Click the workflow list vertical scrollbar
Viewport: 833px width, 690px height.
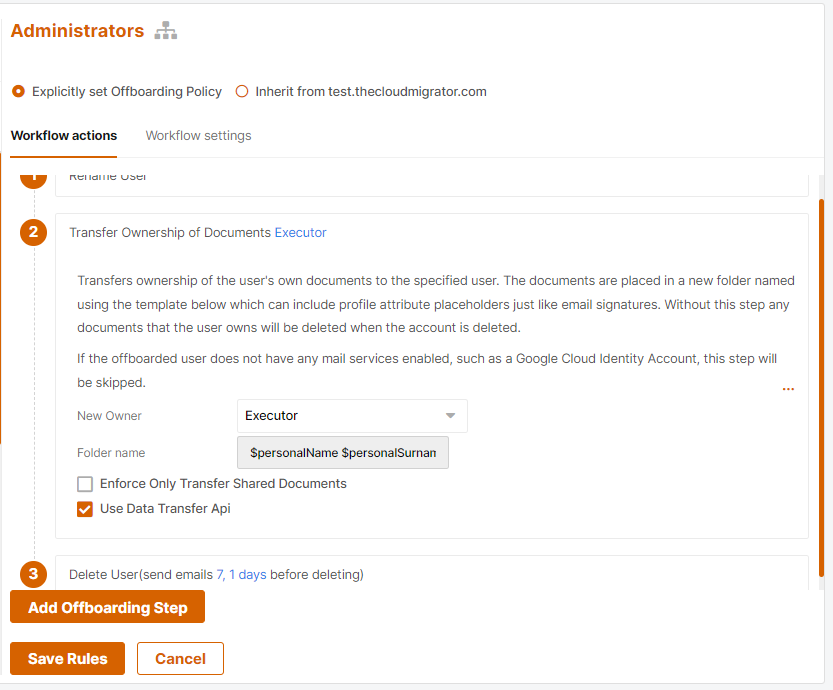click(x=822, y=380)
